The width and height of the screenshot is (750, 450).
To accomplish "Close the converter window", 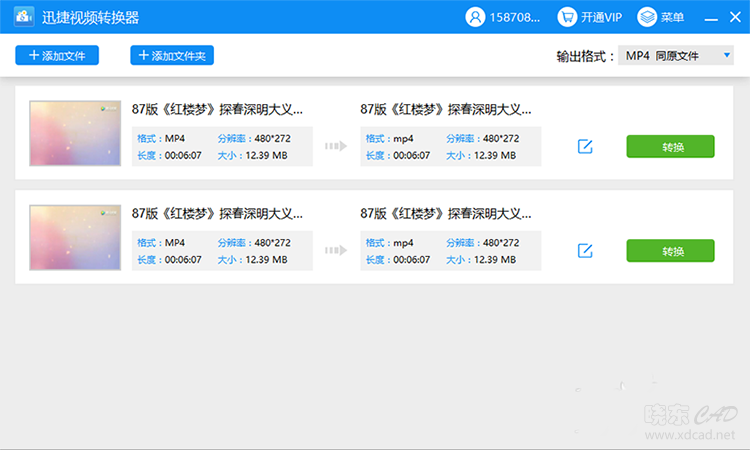I will [x=736, y=17].
